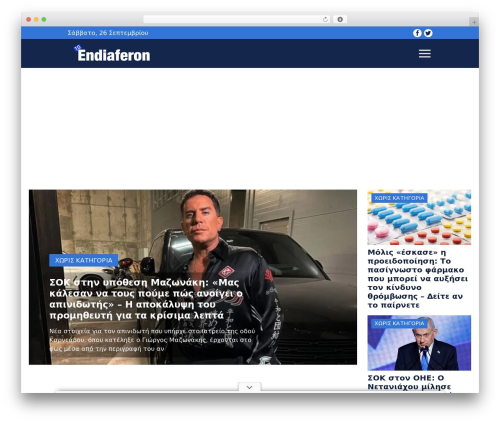The height and width of the screenshot is (423, 500).
Task: Click the Endiaferon site logo
Action: [x=112, y=54]
